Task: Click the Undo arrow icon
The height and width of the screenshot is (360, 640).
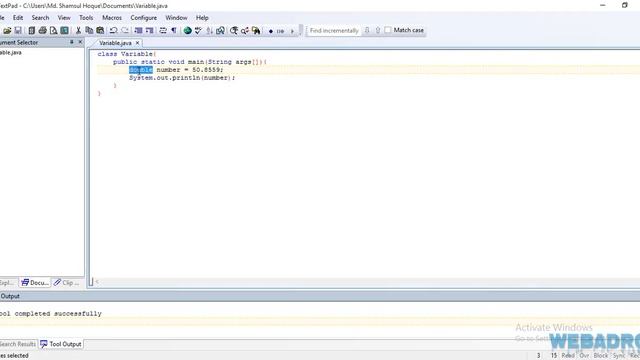Action: (114, 31)
